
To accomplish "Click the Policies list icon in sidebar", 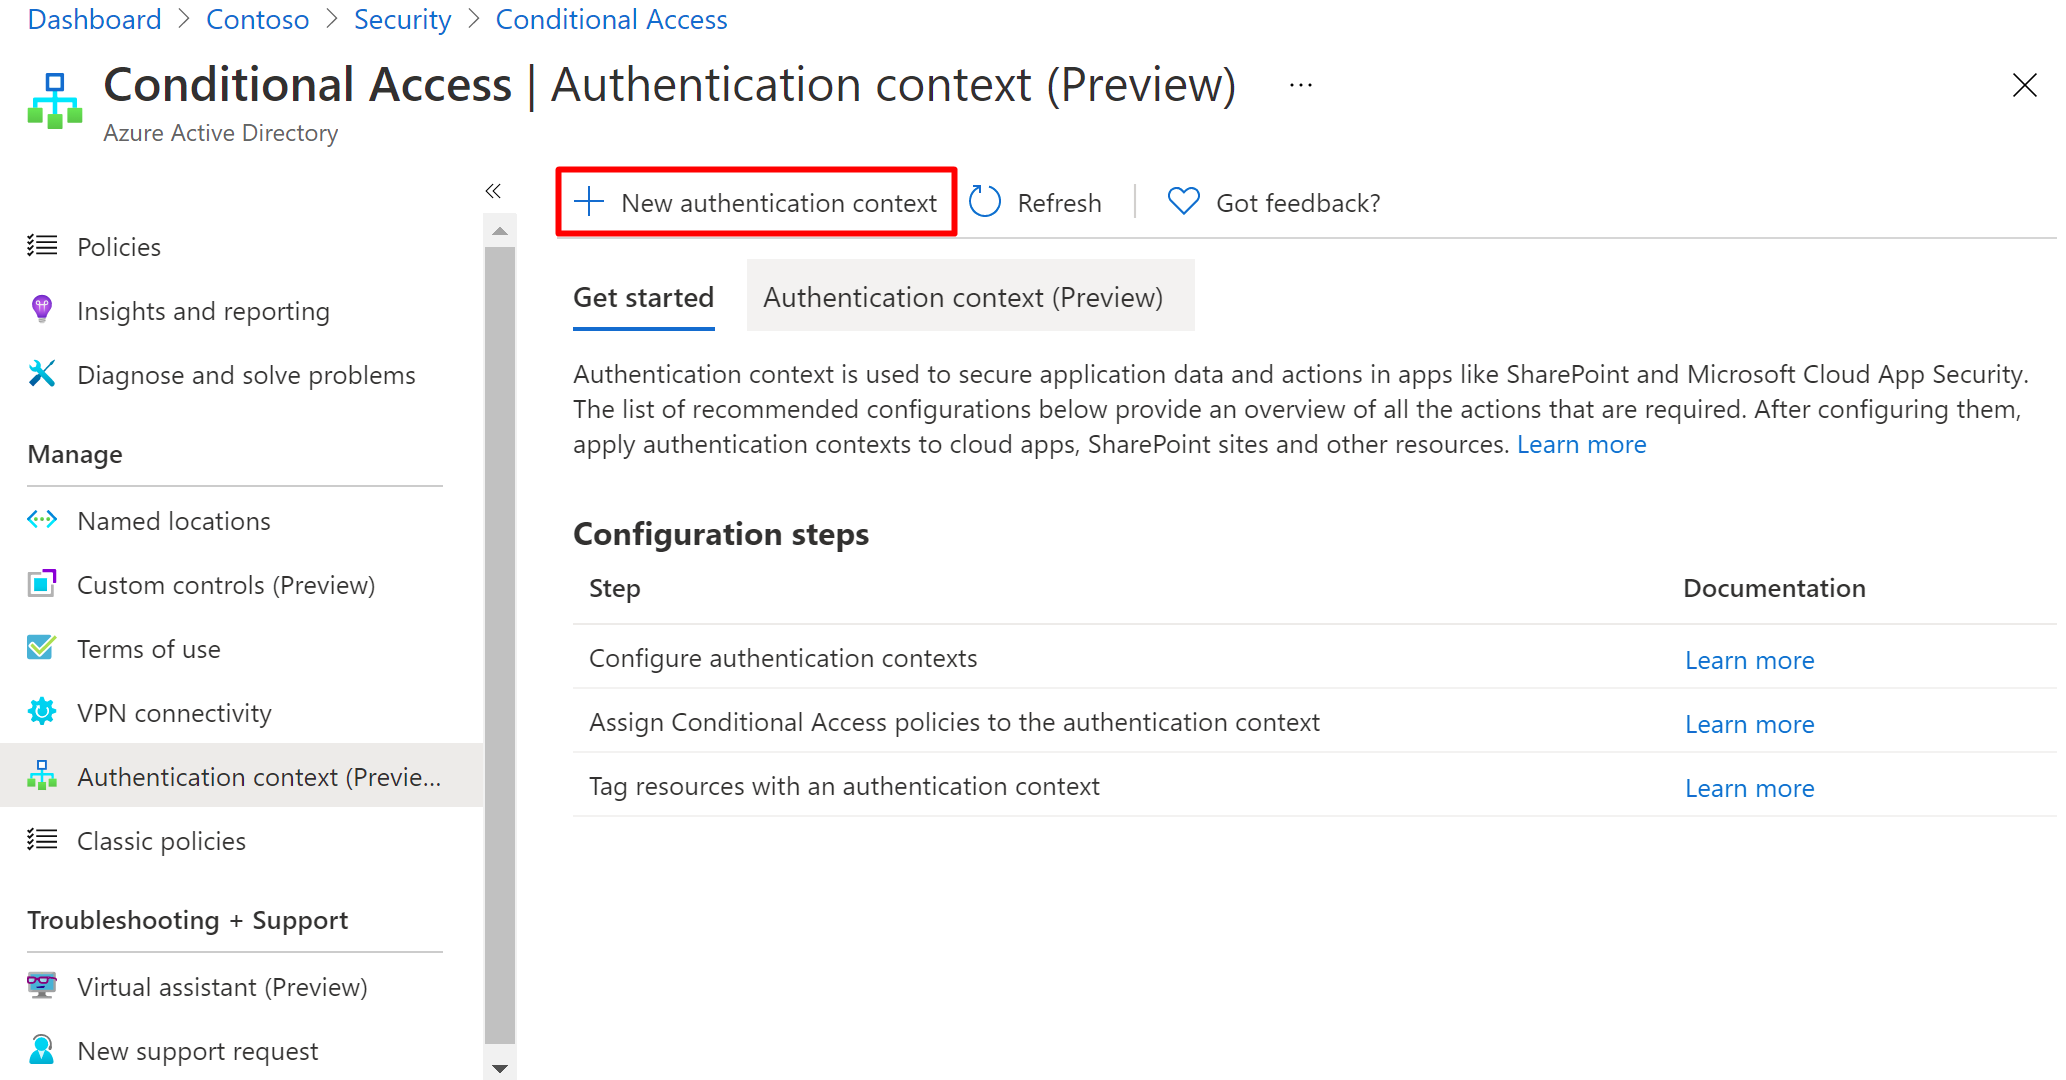I will 42,246.
